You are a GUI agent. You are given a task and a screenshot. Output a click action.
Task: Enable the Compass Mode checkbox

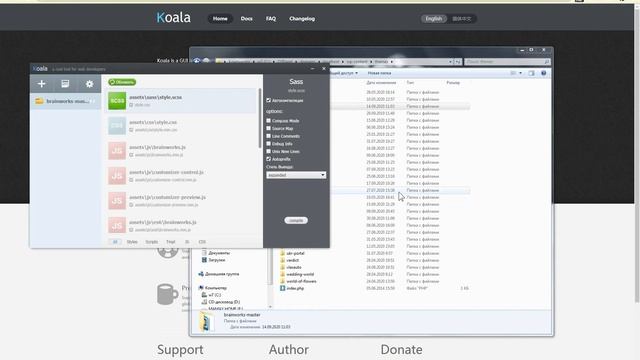point(269,120)
